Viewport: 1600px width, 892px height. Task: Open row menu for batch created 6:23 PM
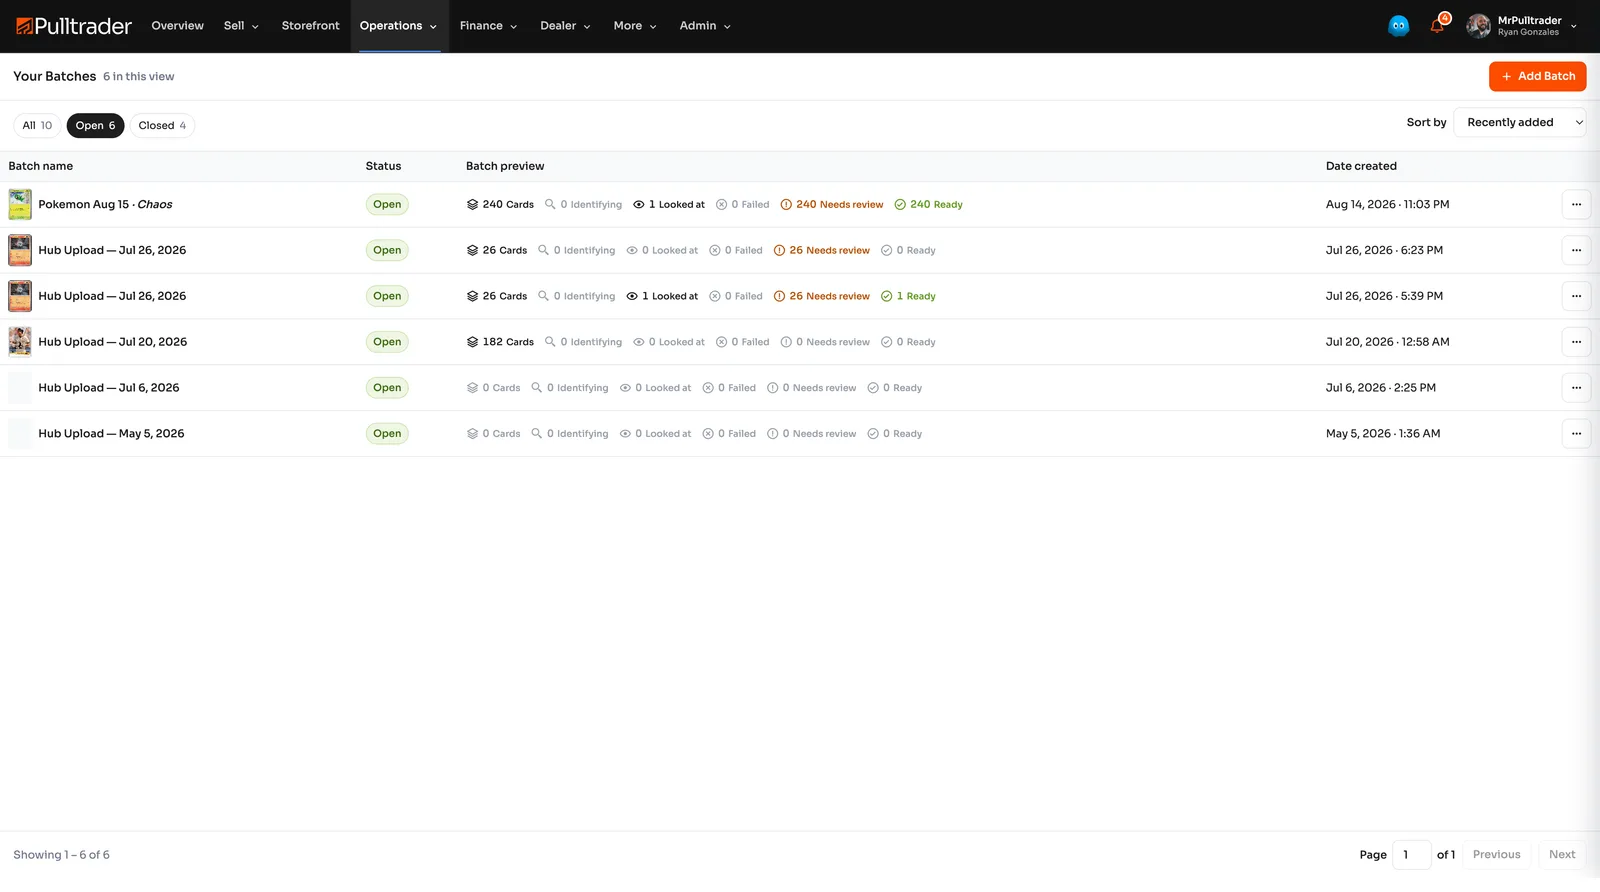(1576, 251)
